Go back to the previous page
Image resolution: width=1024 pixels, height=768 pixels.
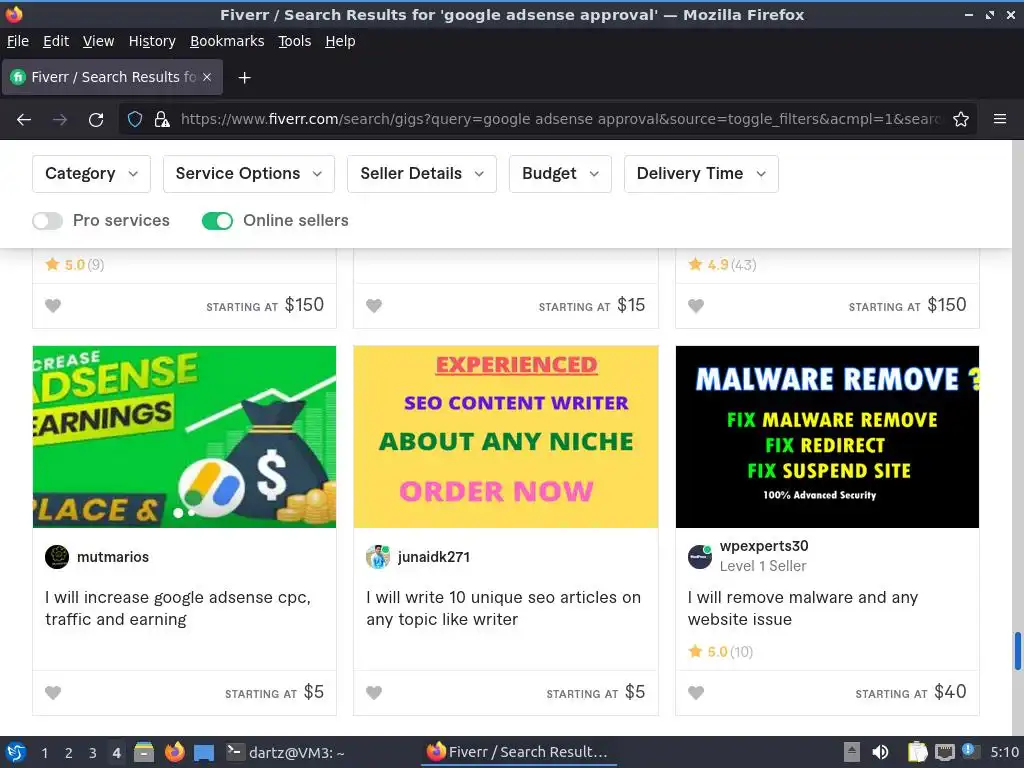pyautogui.click(x=24, y=120)
